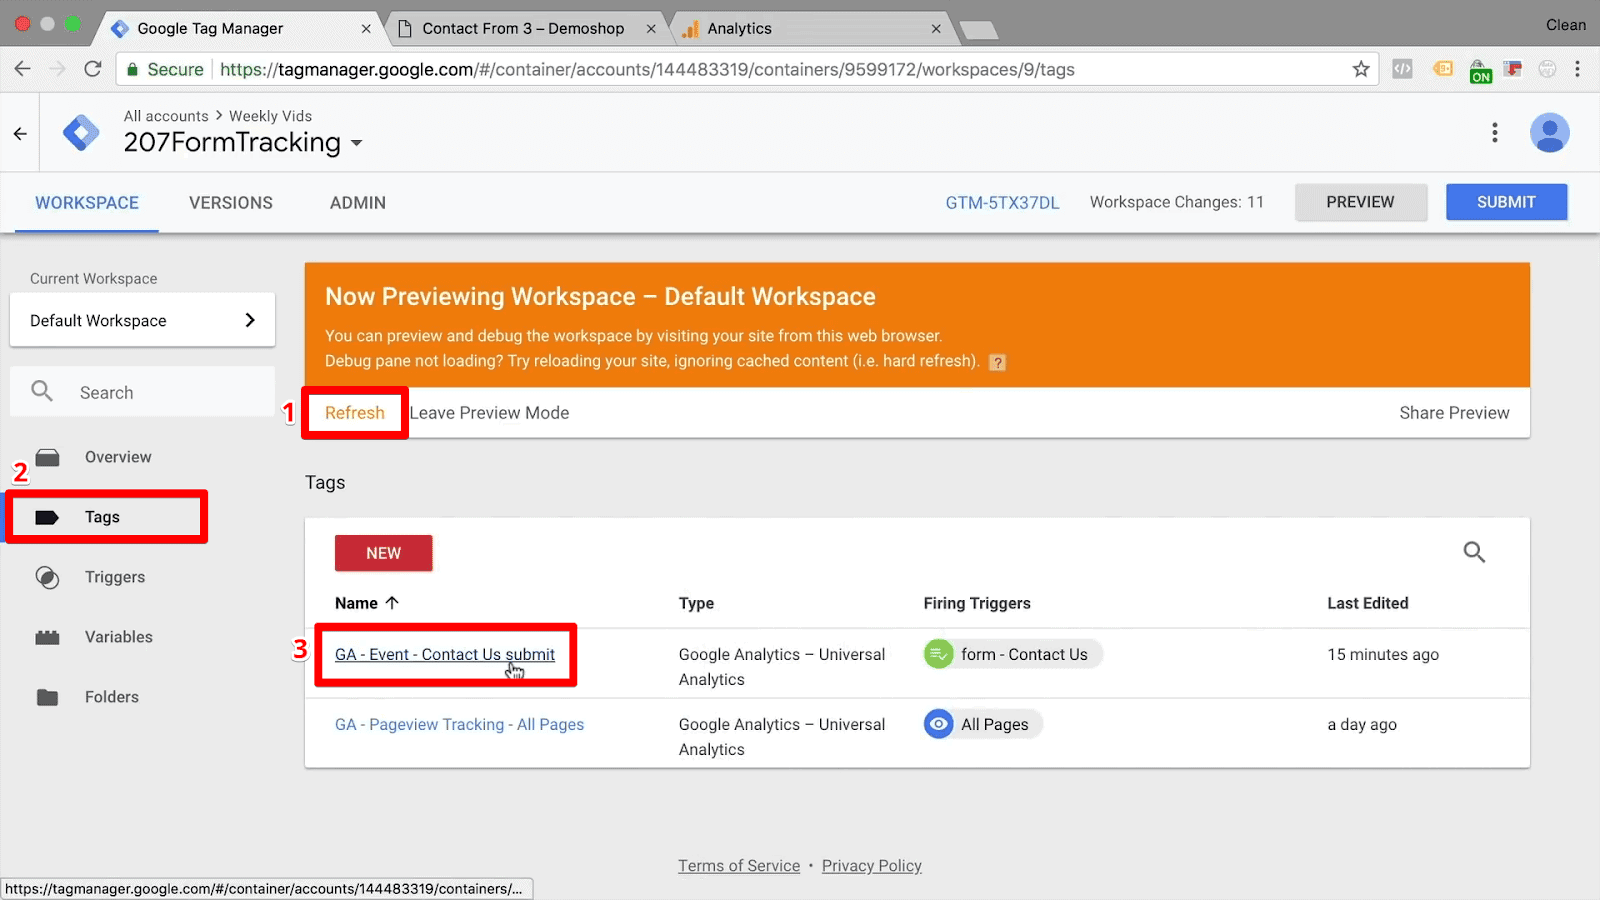Click the Google Tag Manager diamond logo

pyautogui.click(x=80, y=132)
